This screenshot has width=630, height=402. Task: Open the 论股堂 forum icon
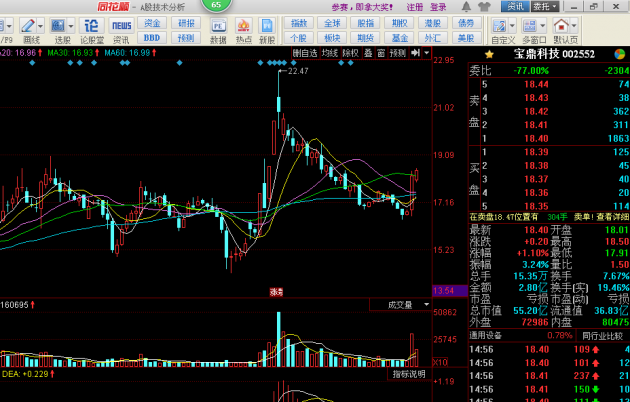pos(91,29)
